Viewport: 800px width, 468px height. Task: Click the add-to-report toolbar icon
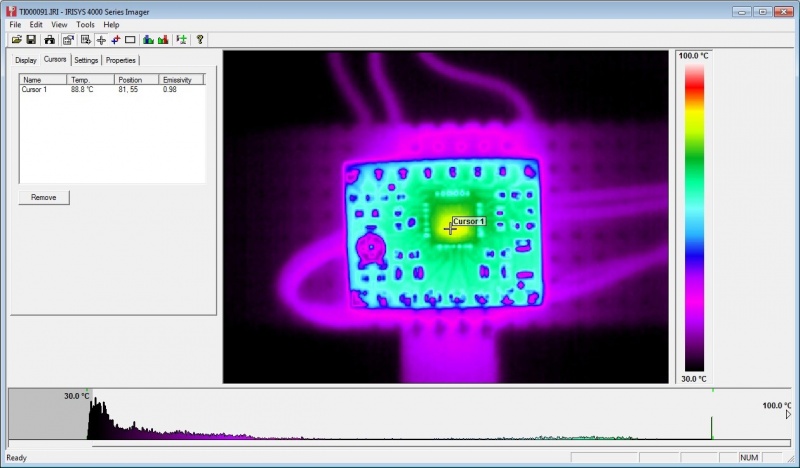[x=86, y=39]
